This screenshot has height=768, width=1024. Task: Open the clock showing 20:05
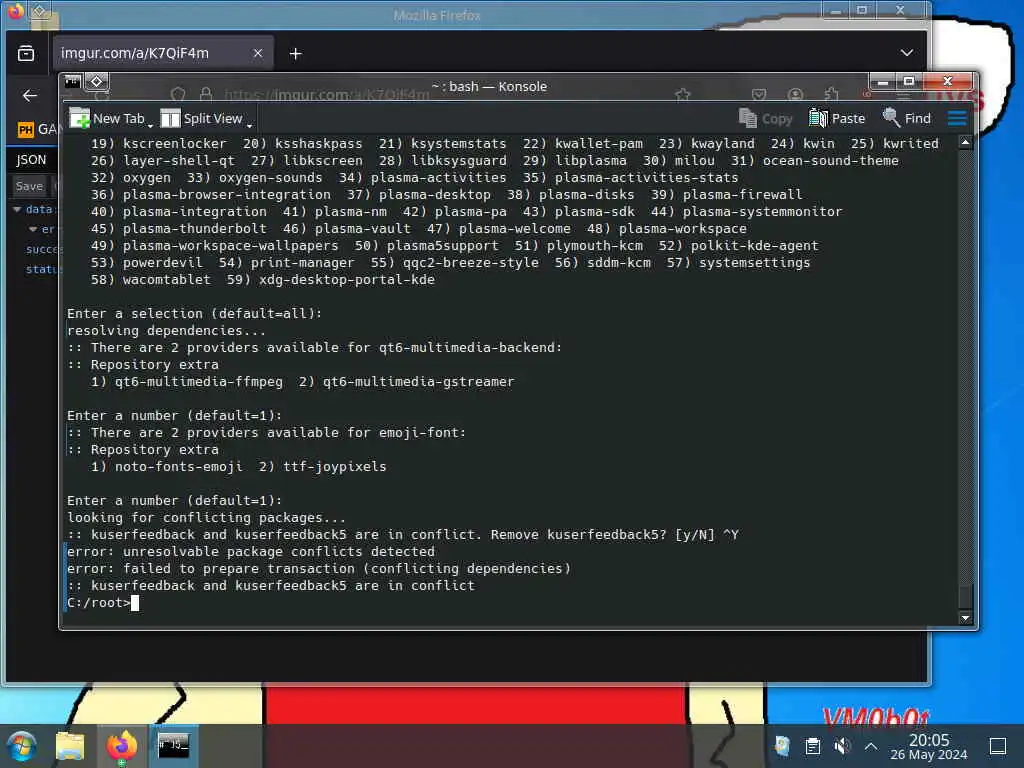(929, 746)
